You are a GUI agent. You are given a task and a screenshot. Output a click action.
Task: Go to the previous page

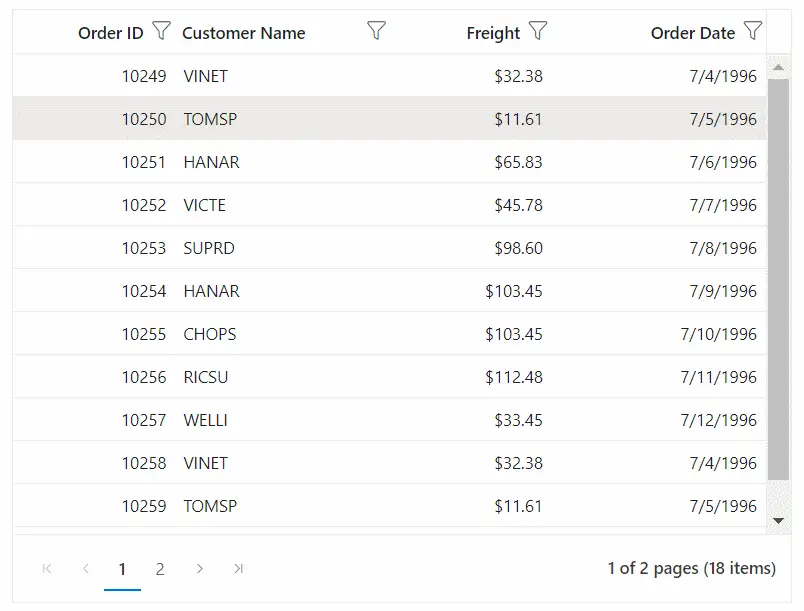85,568
